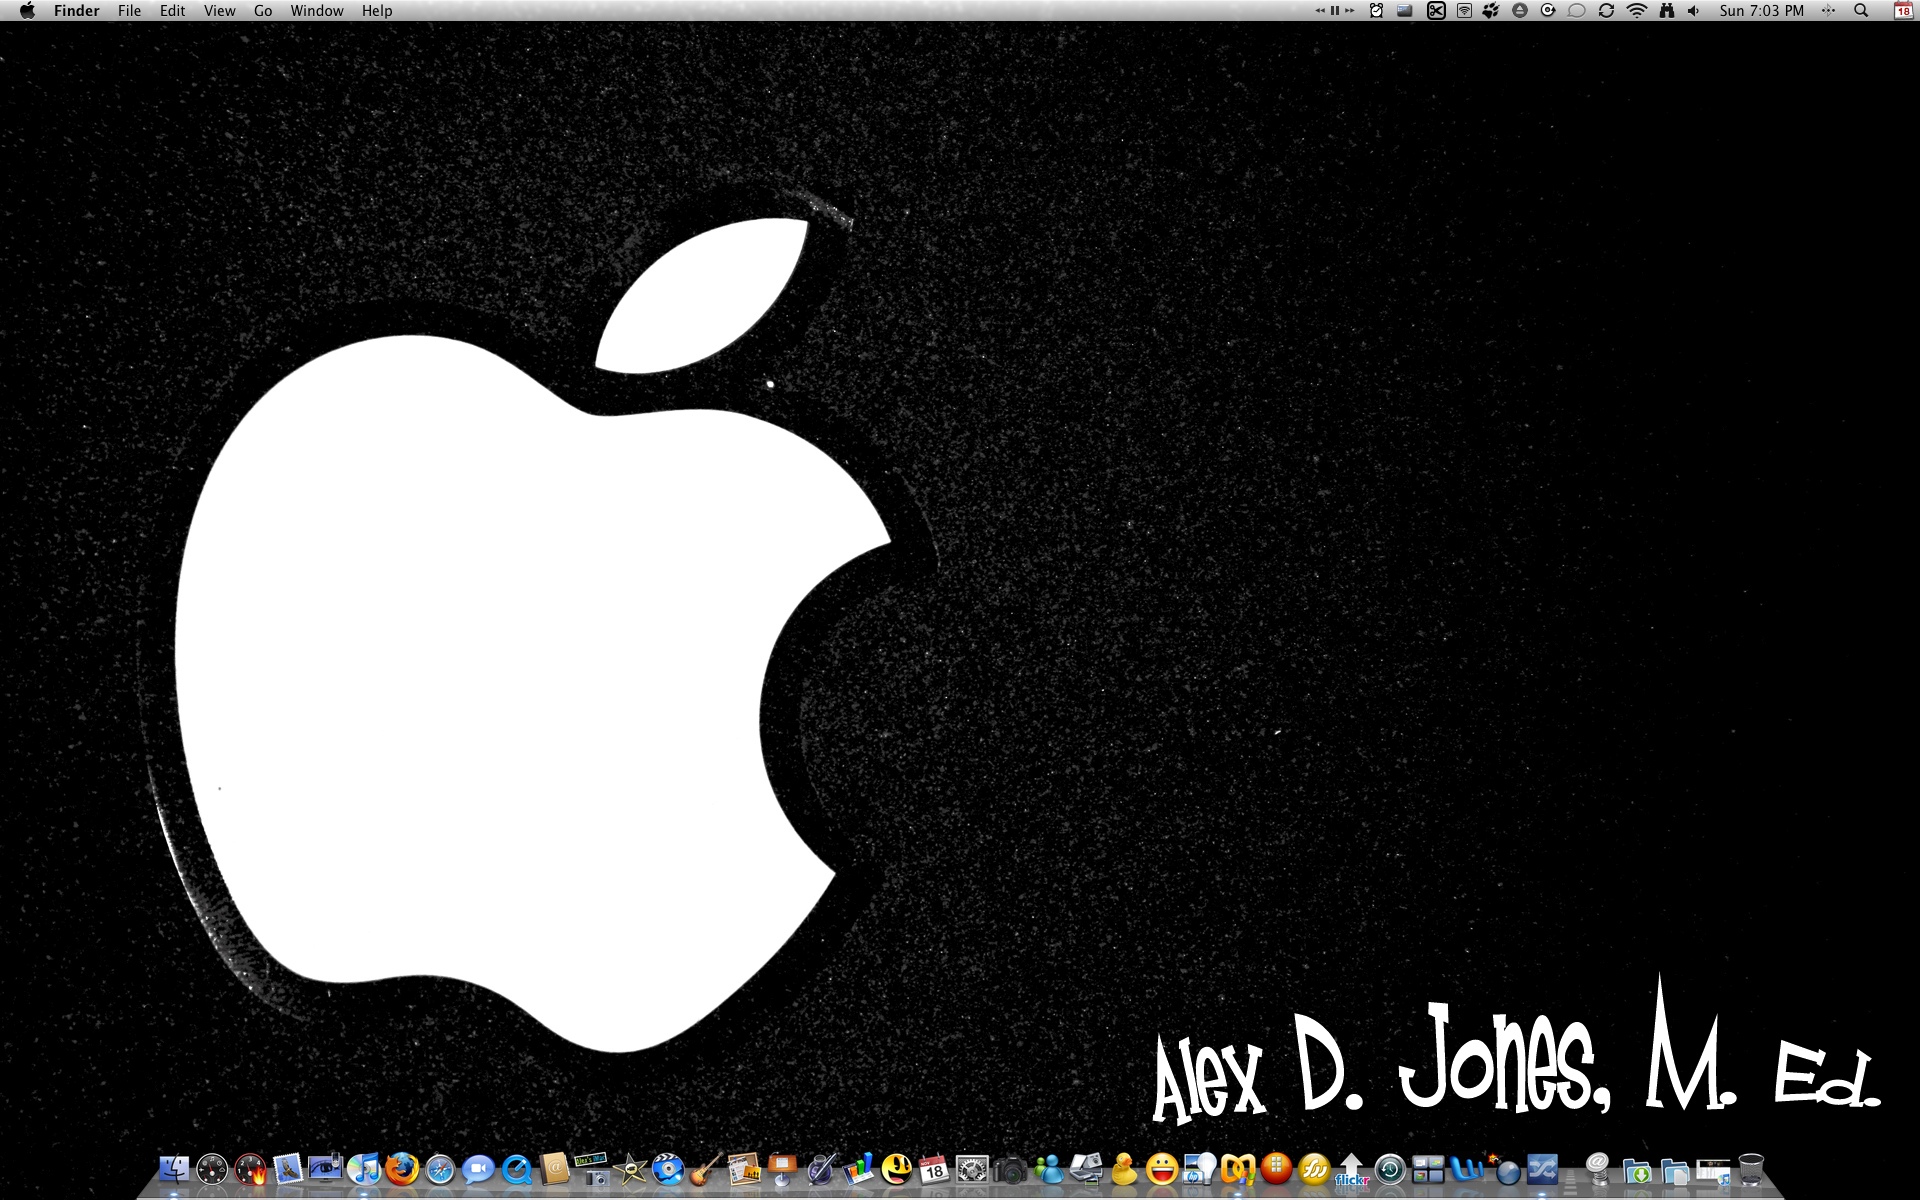Launch QuickTime Player from the dock
The width and height of the screenshot is (1920, 1200).
click(x=516, y=1169)
